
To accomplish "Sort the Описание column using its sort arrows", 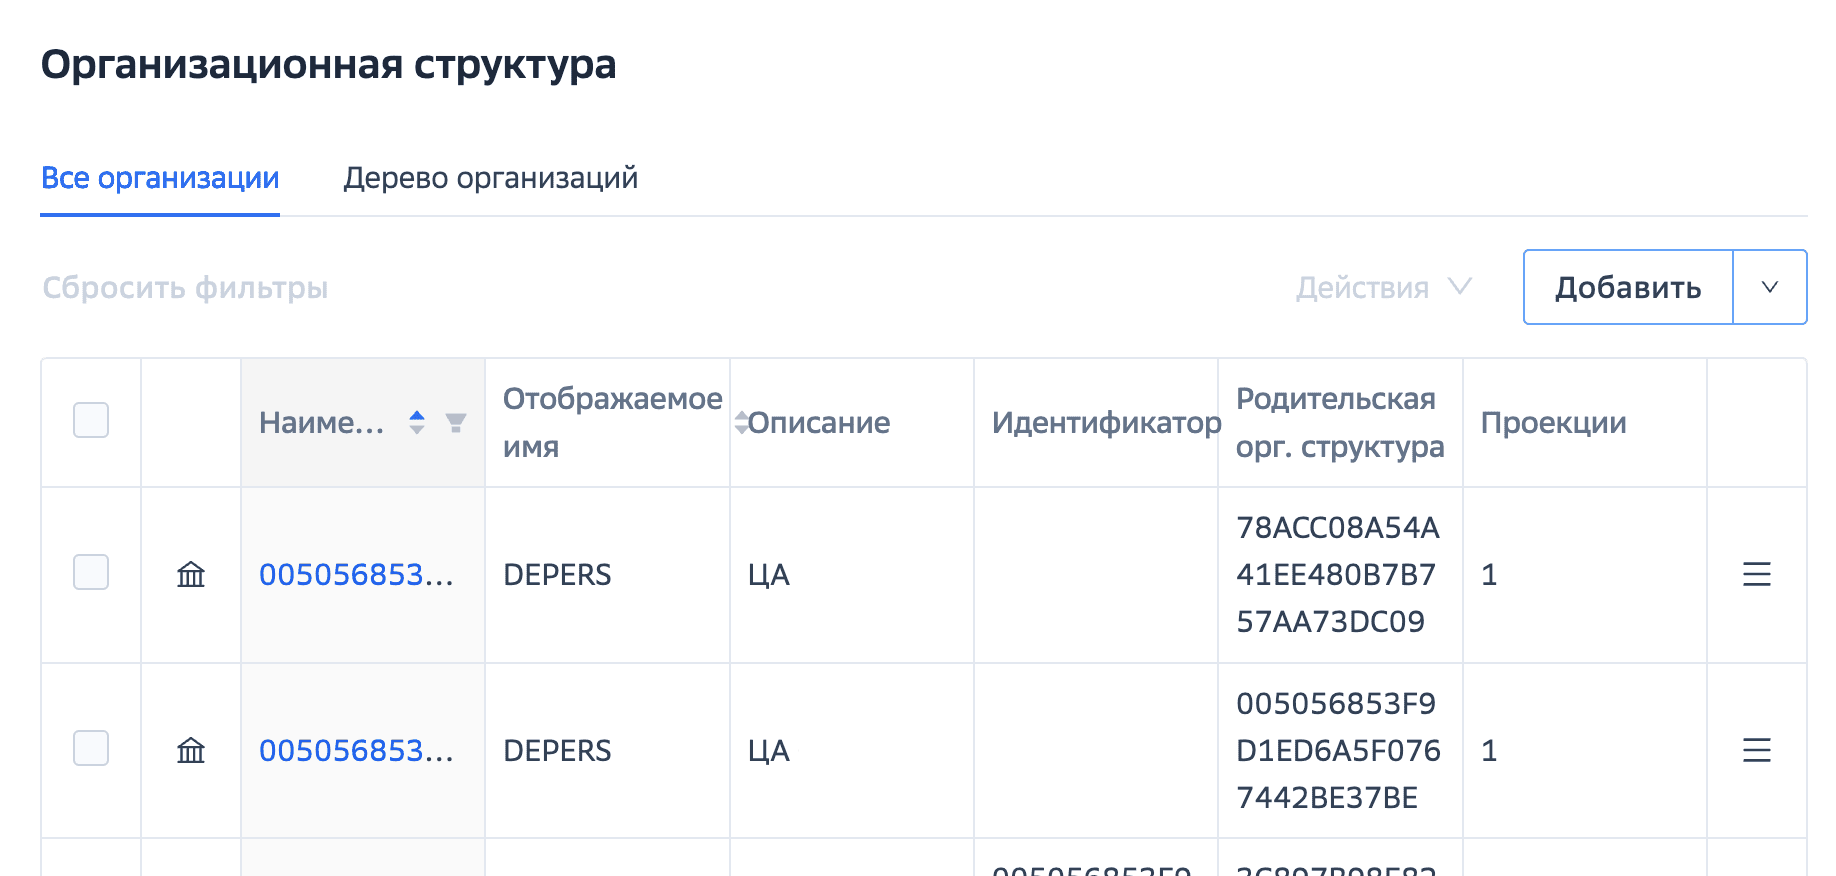I will click(739, 422).
